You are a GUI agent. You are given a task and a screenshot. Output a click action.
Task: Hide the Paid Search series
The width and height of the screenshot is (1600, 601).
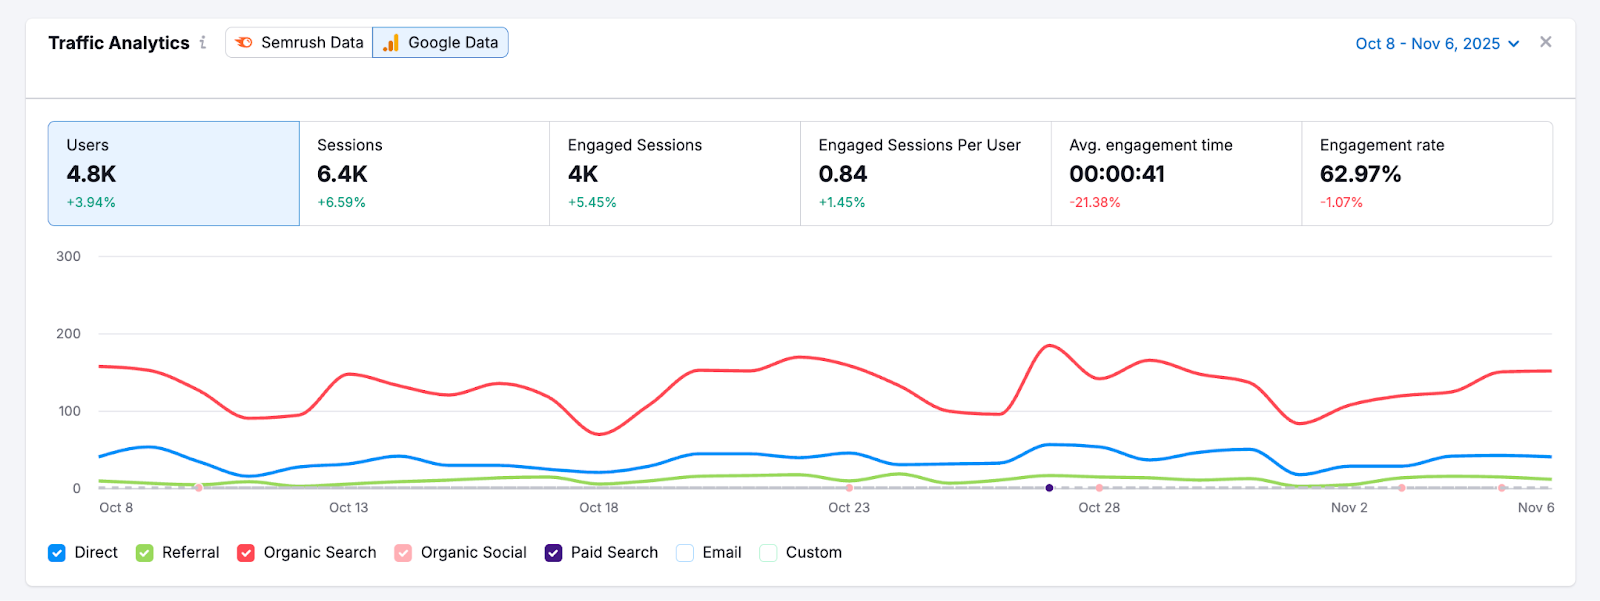pos(553,553)
